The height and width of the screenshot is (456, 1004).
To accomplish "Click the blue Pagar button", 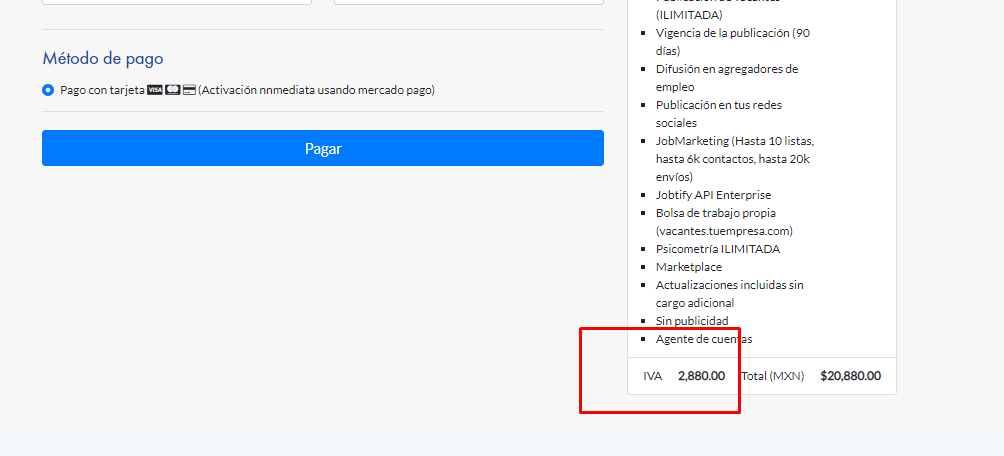I will (323, 148).
